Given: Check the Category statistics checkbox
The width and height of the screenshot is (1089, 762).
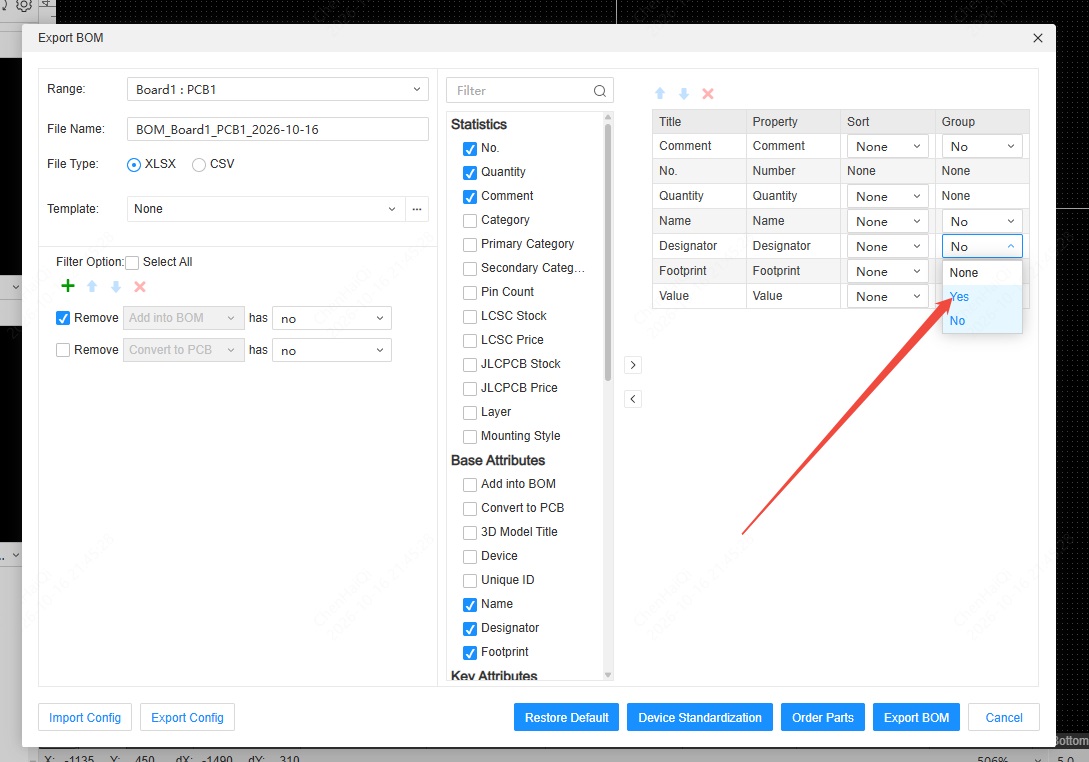Looking at the screenshot, I should coord(469,221).
